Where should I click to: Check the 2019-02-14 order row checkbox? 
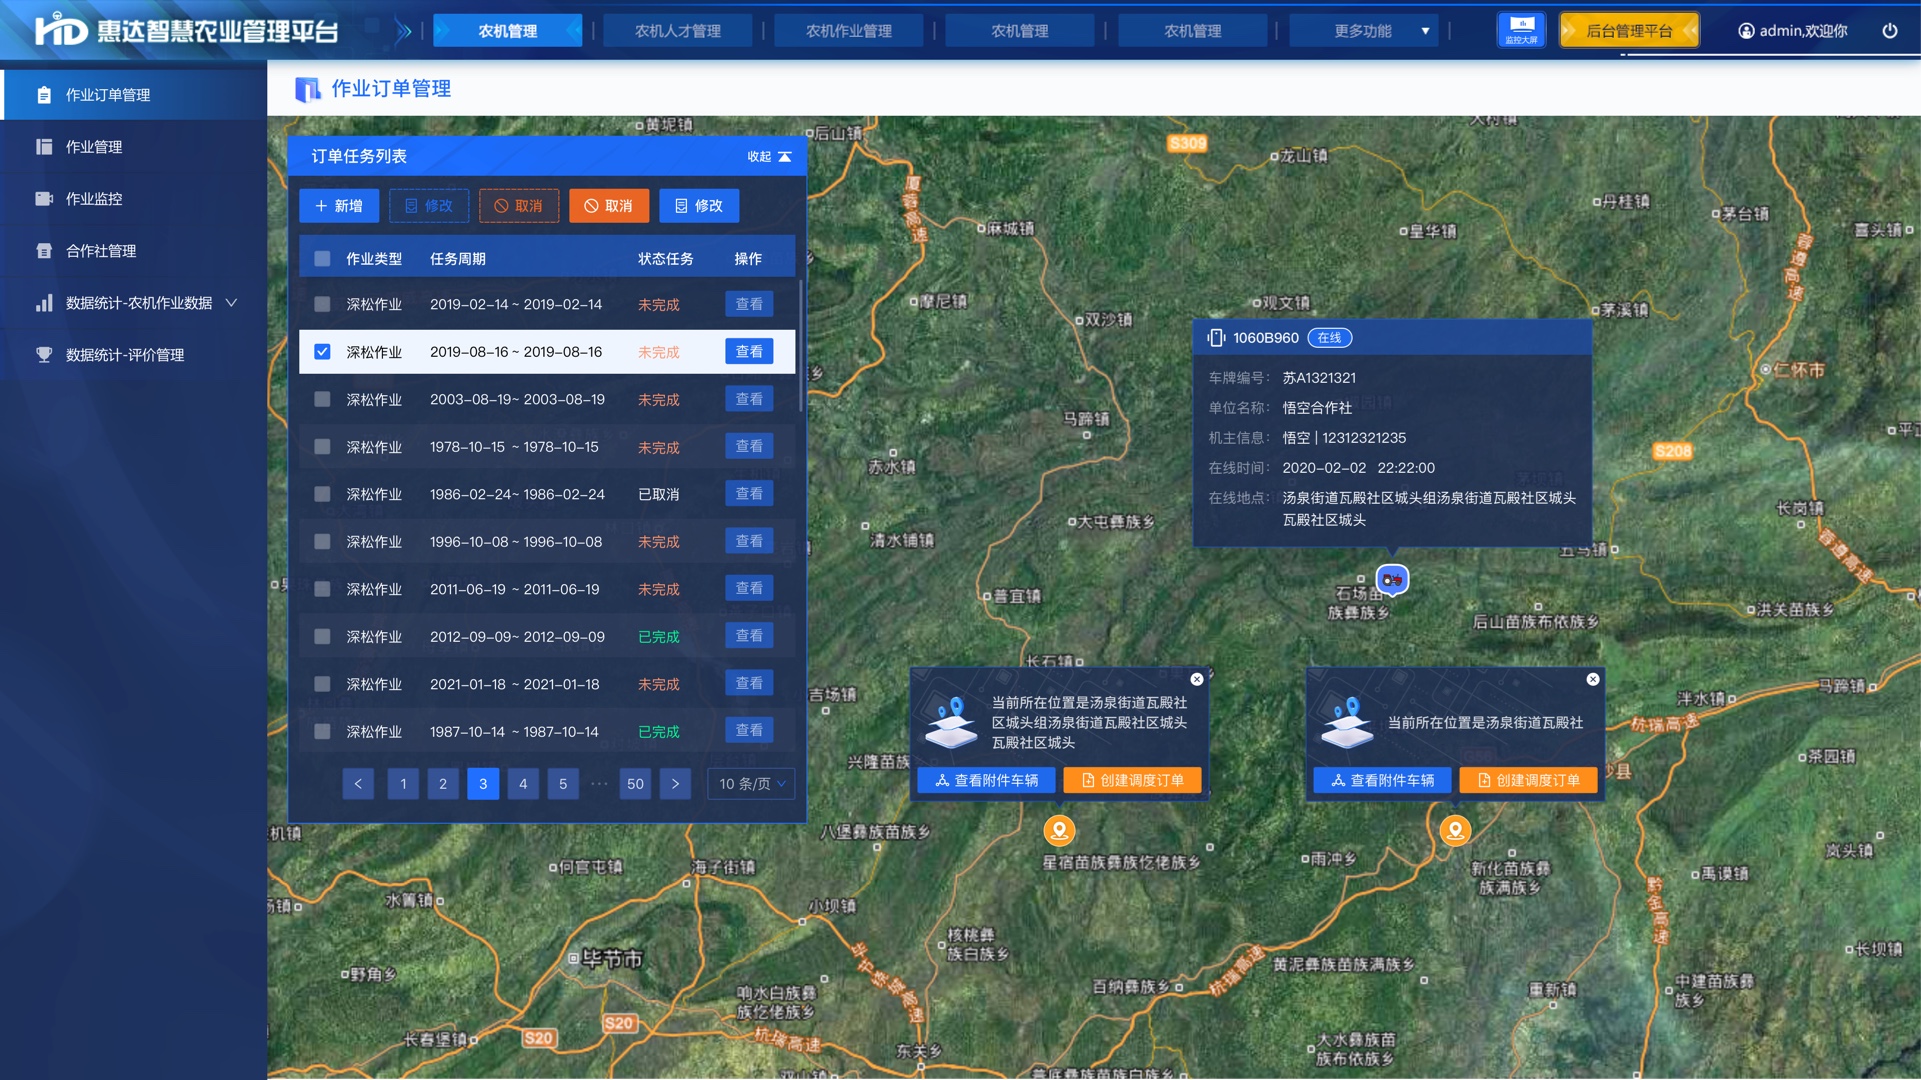click(322, 304)
